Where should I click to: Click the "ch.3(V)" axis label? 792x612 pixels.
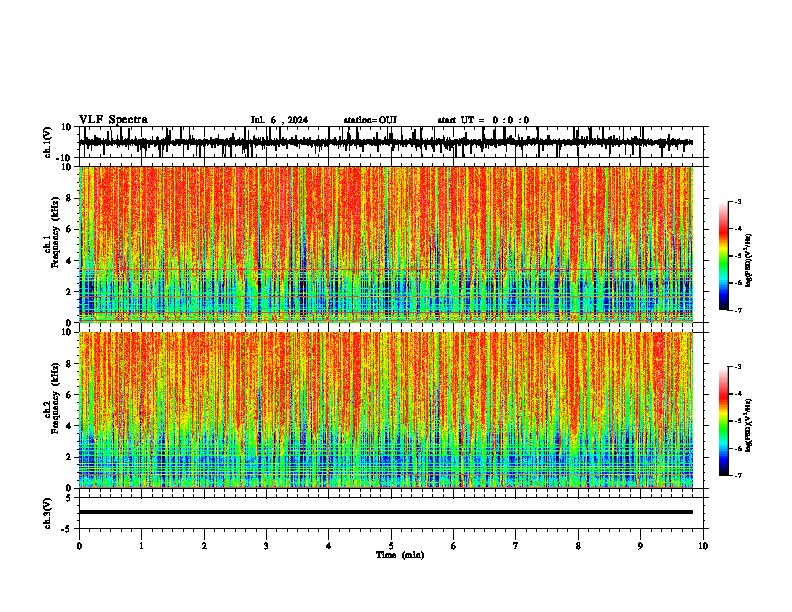48,513
